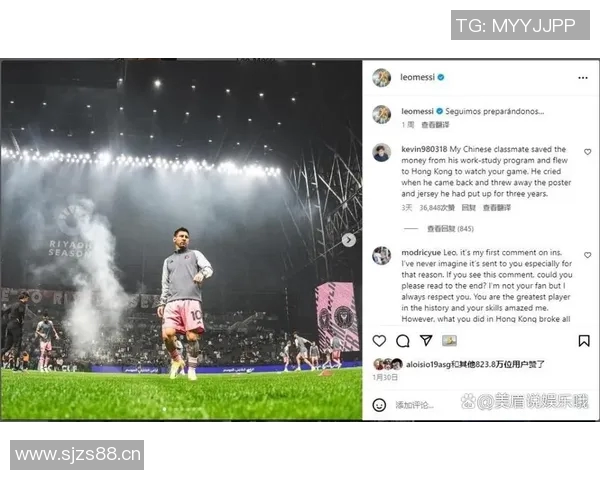Translate kevin980318's comment
This screenshot has height=480, width=600.
[x=496, y=207]
